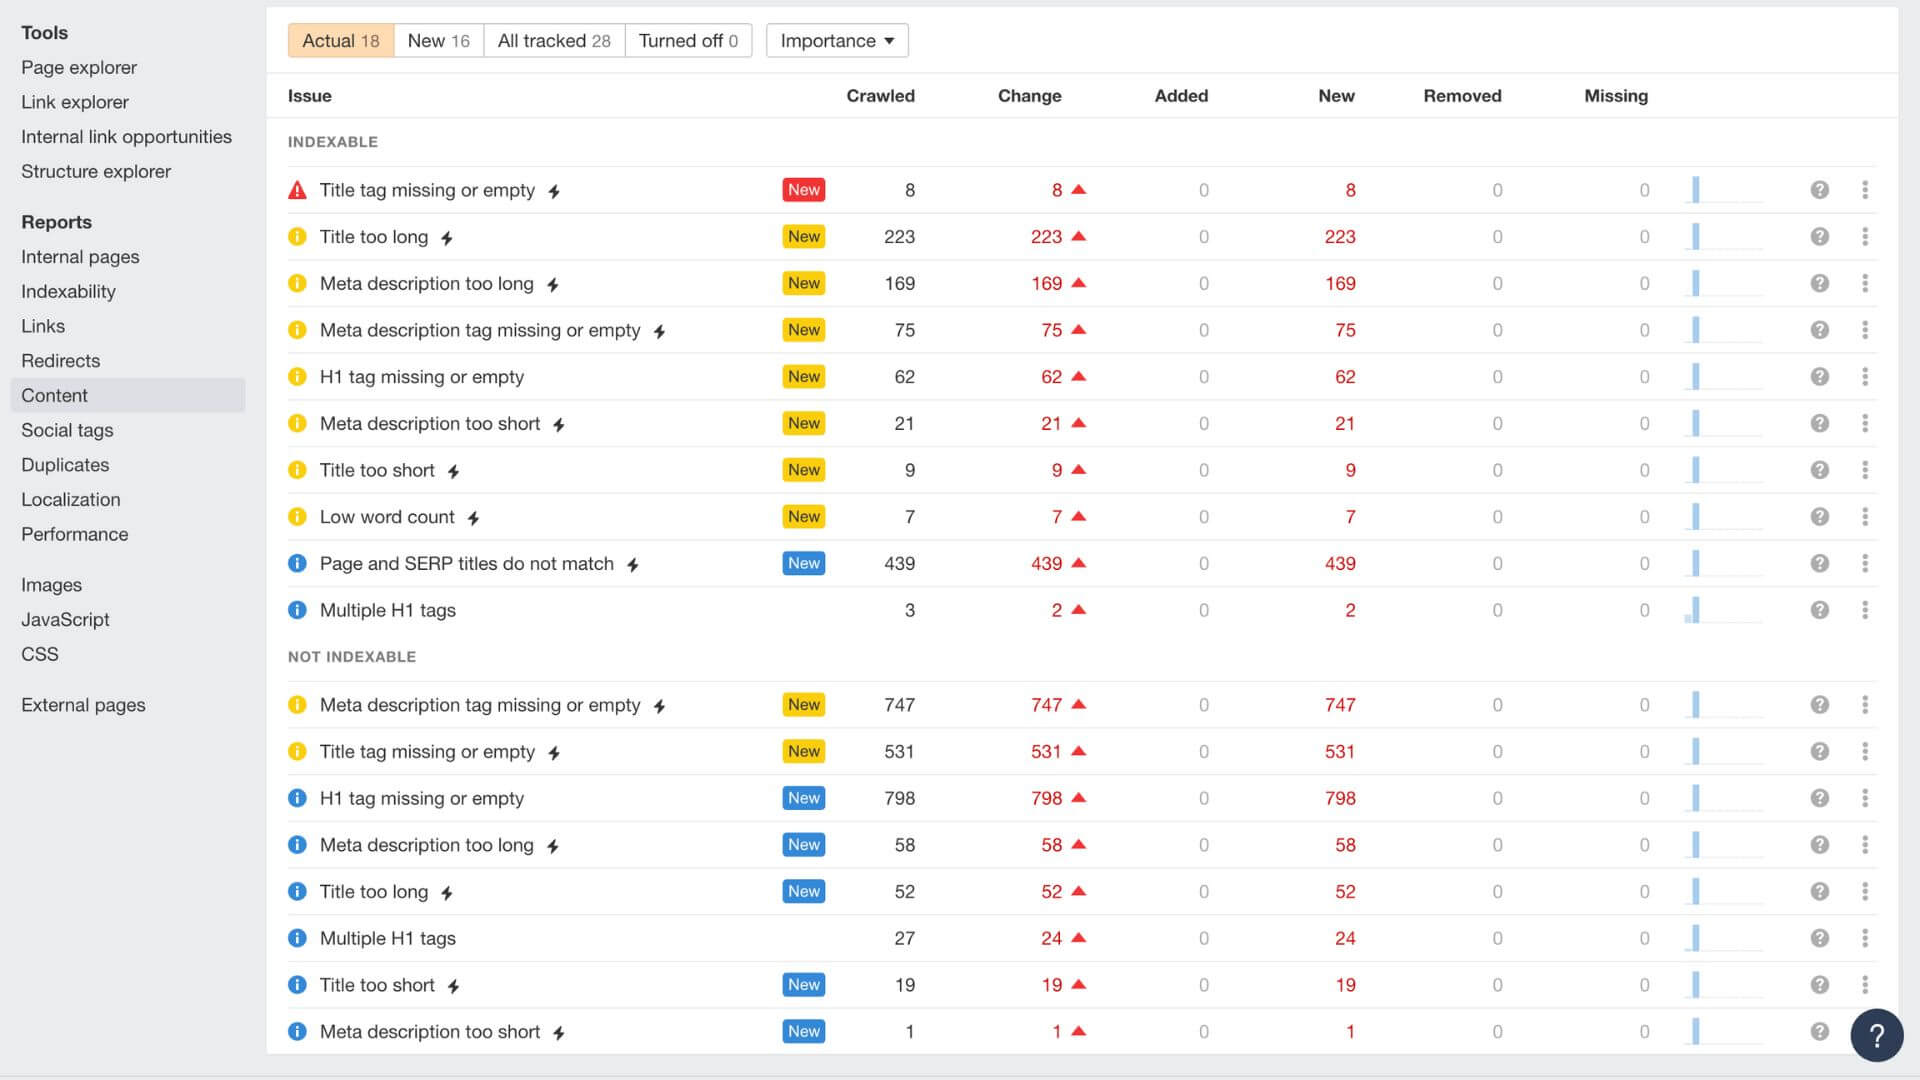The height and width of the screenshot is (1080, 1920).
Task: Open three-dot menu for not indexable Title too short
Action: pos(1865,985)
